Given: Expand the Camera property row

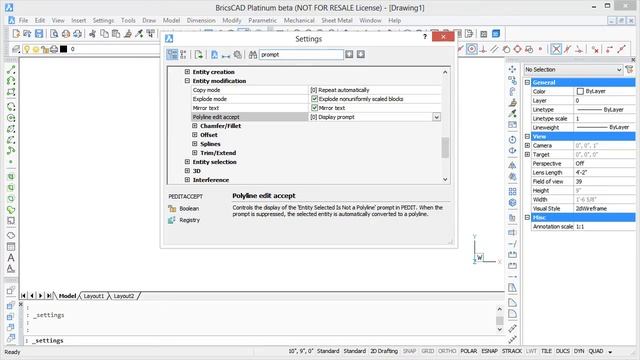Looking at the screenshot, I should [x=527, y=145].
